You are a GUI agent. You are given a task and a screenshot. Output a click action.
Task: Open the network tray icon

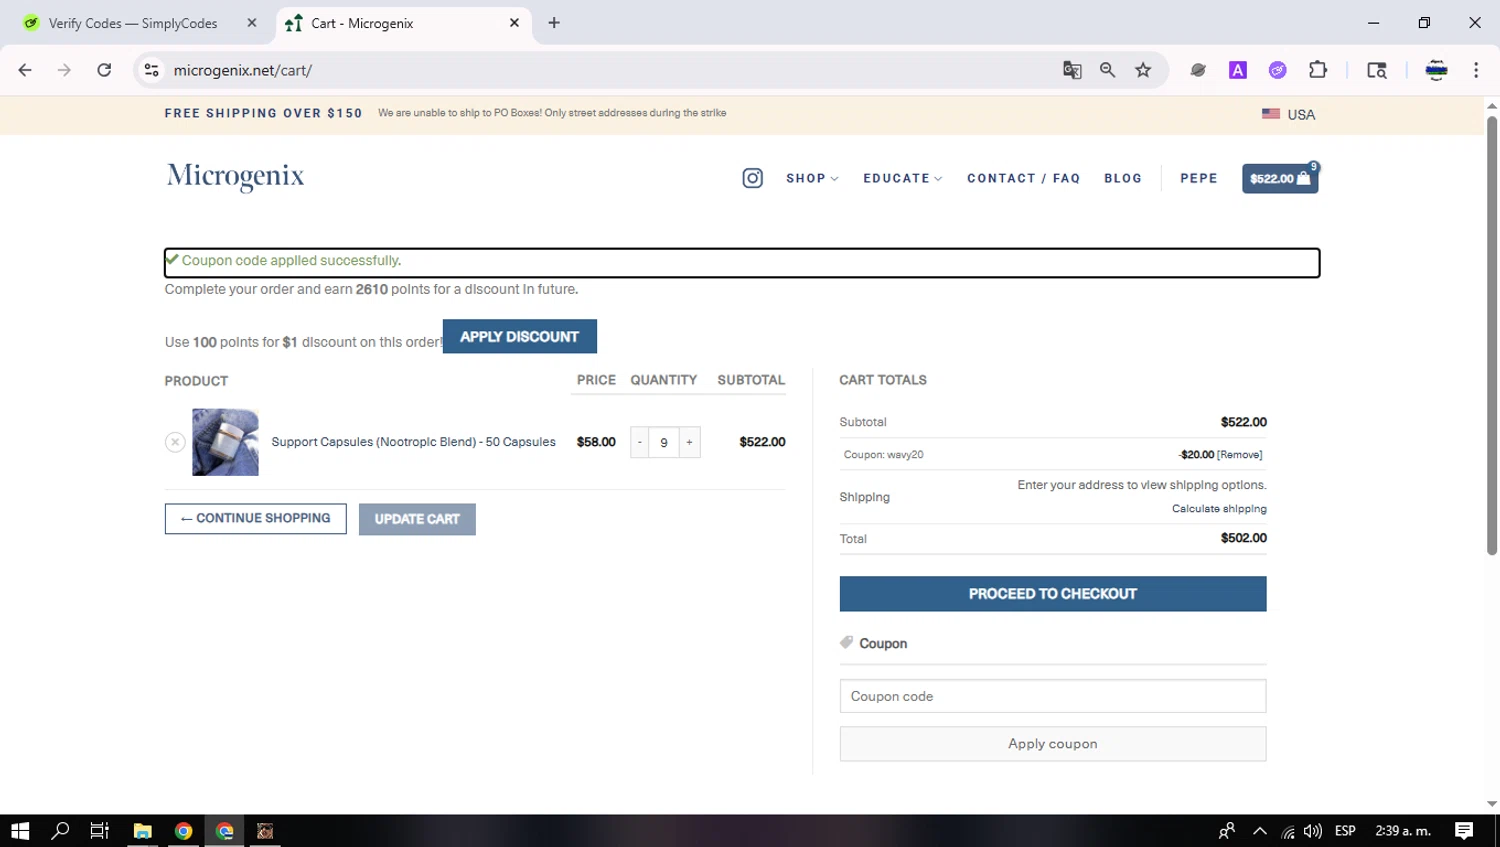(x=1288, y=831)
